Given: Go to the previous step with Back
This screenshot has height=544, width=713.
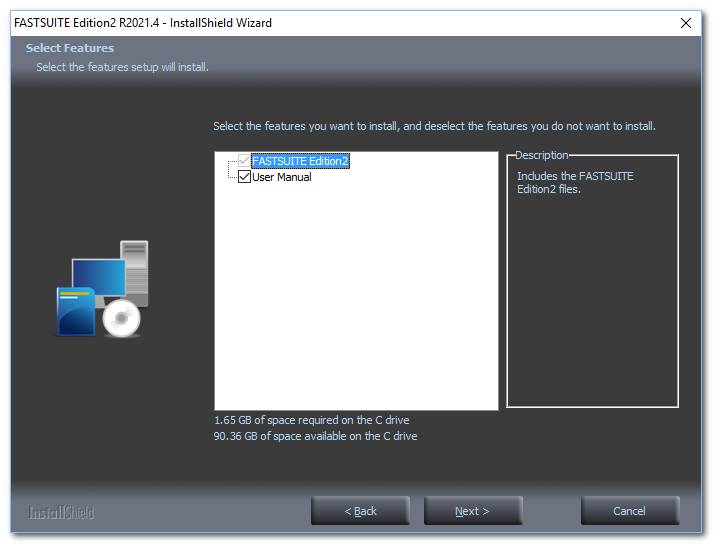Looking at the screenshot, I should point(360,511).
